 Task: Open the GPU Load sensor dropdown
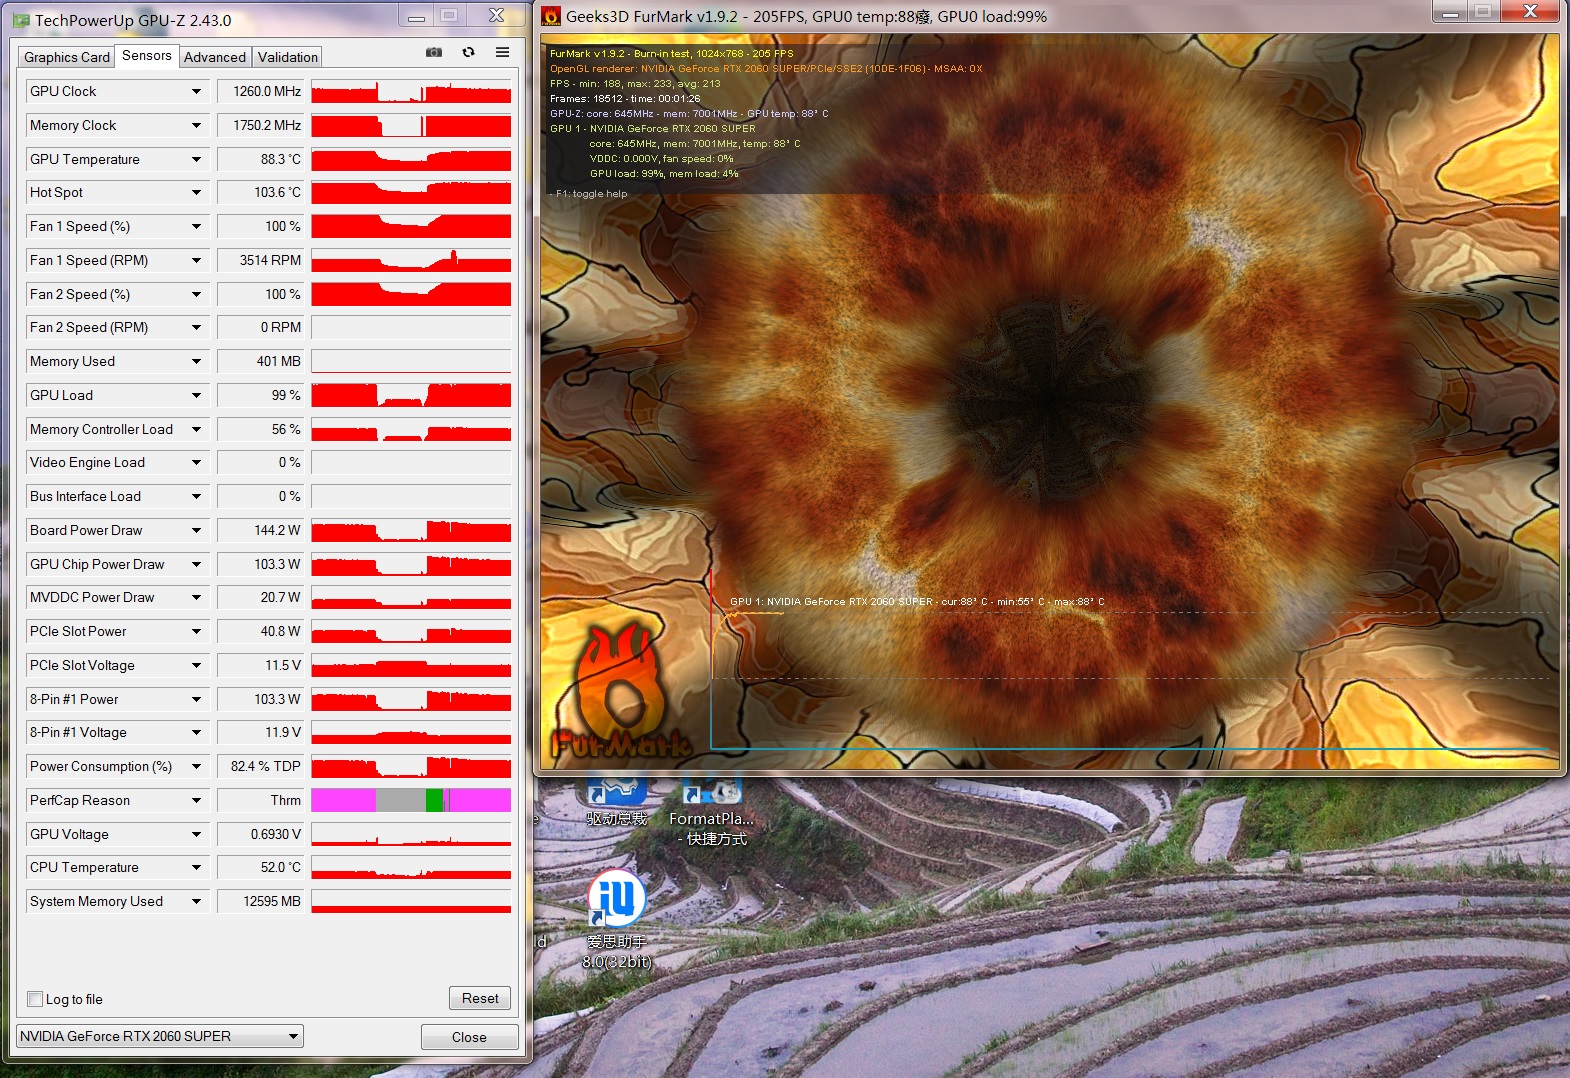[196, 395]
